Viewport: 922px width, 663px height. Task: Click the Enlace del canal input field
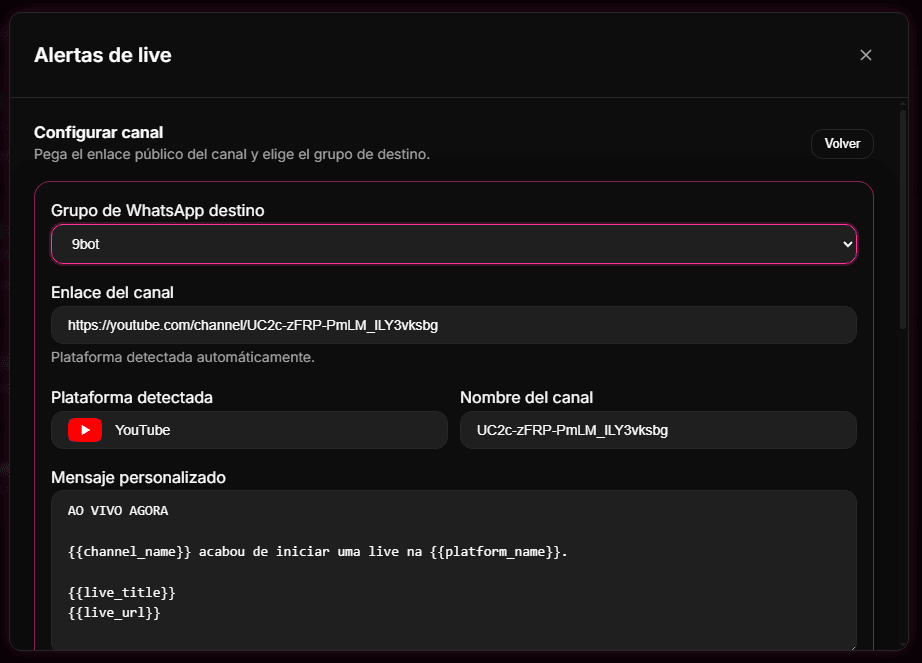click(x=453, y=325)
